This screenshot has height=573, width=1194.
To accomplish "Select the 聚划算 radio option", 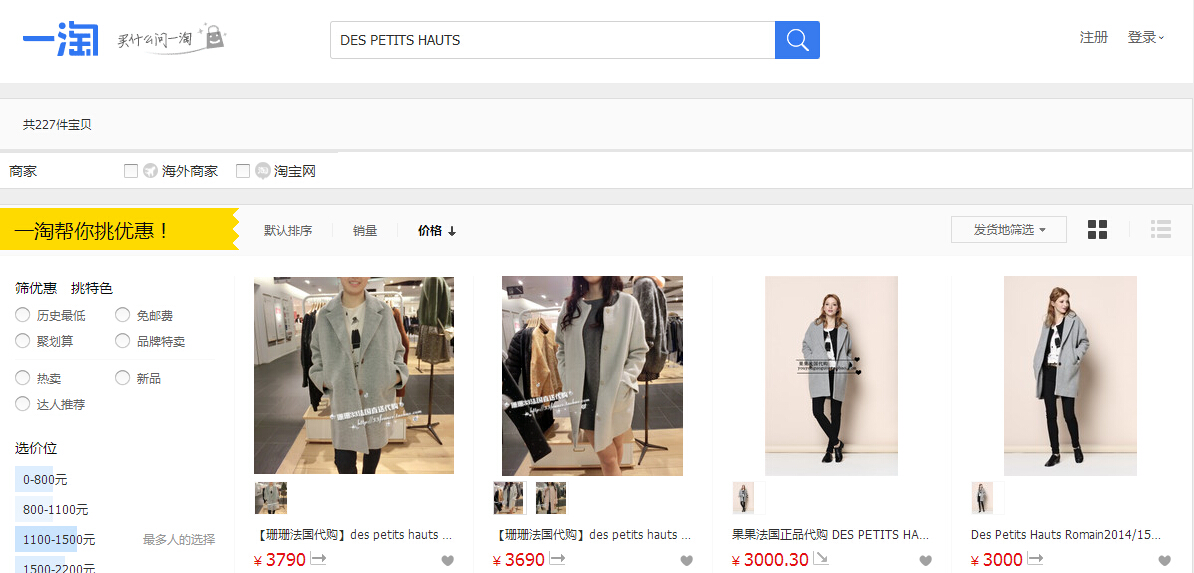I will click(23, 341).
